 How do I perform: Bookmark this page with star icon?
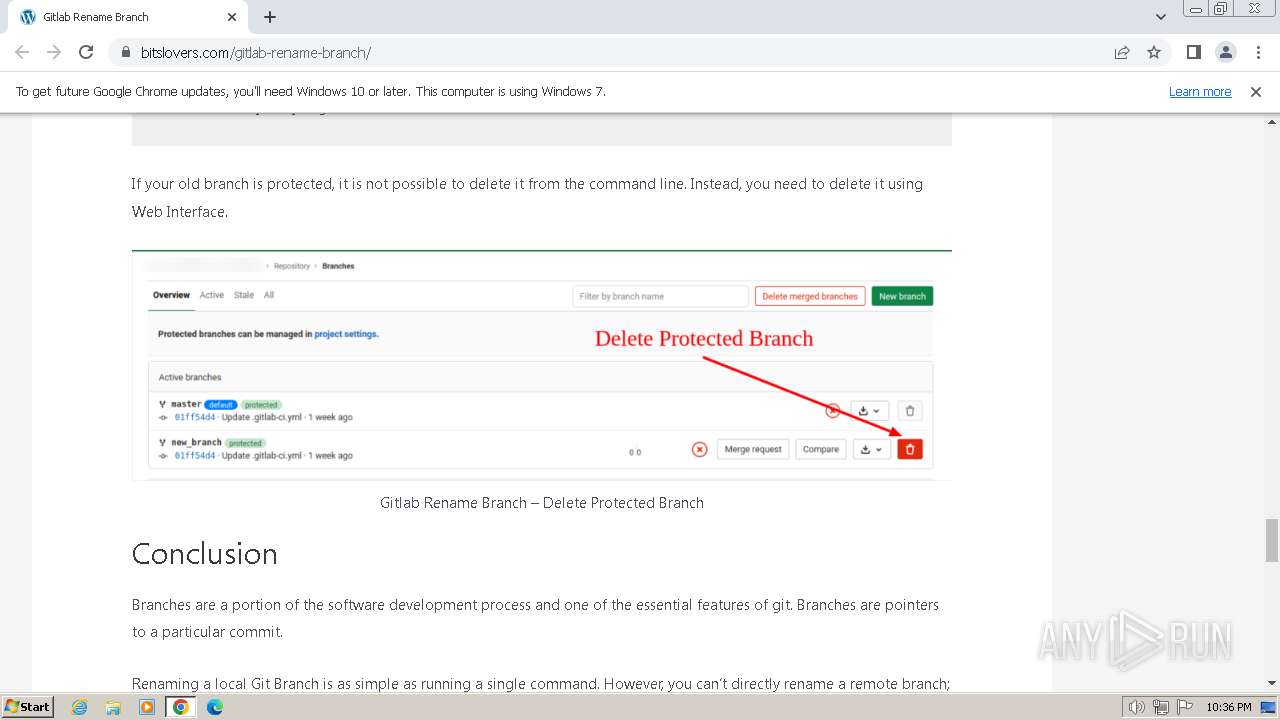point(1154,52)
